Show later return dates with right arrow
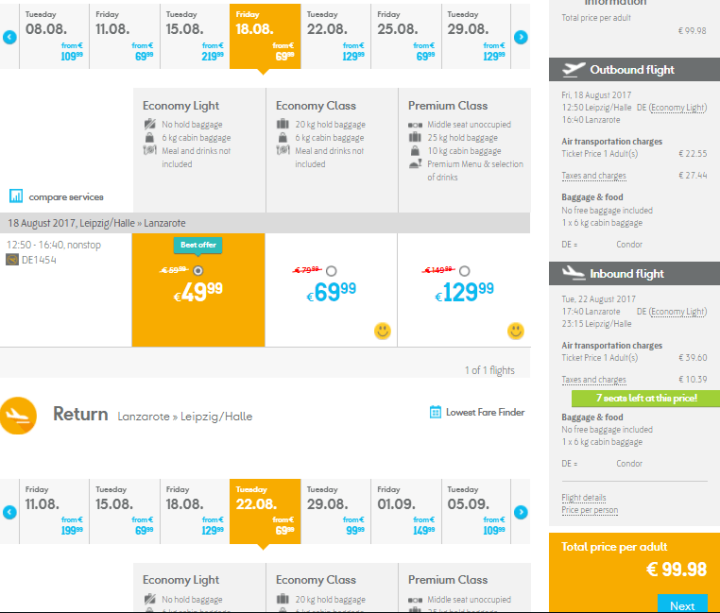This screenshot has height=613, width=720. (x=520, y=512)
